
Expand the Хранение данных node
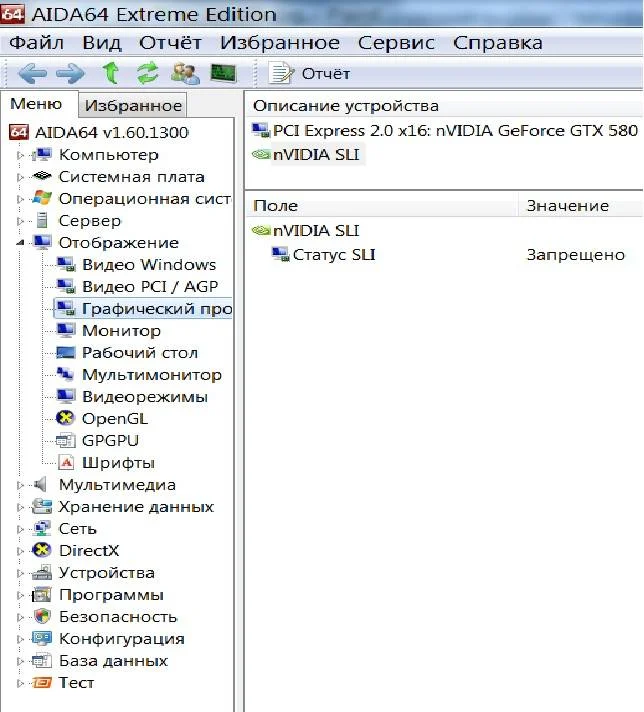tap(20, 507)
